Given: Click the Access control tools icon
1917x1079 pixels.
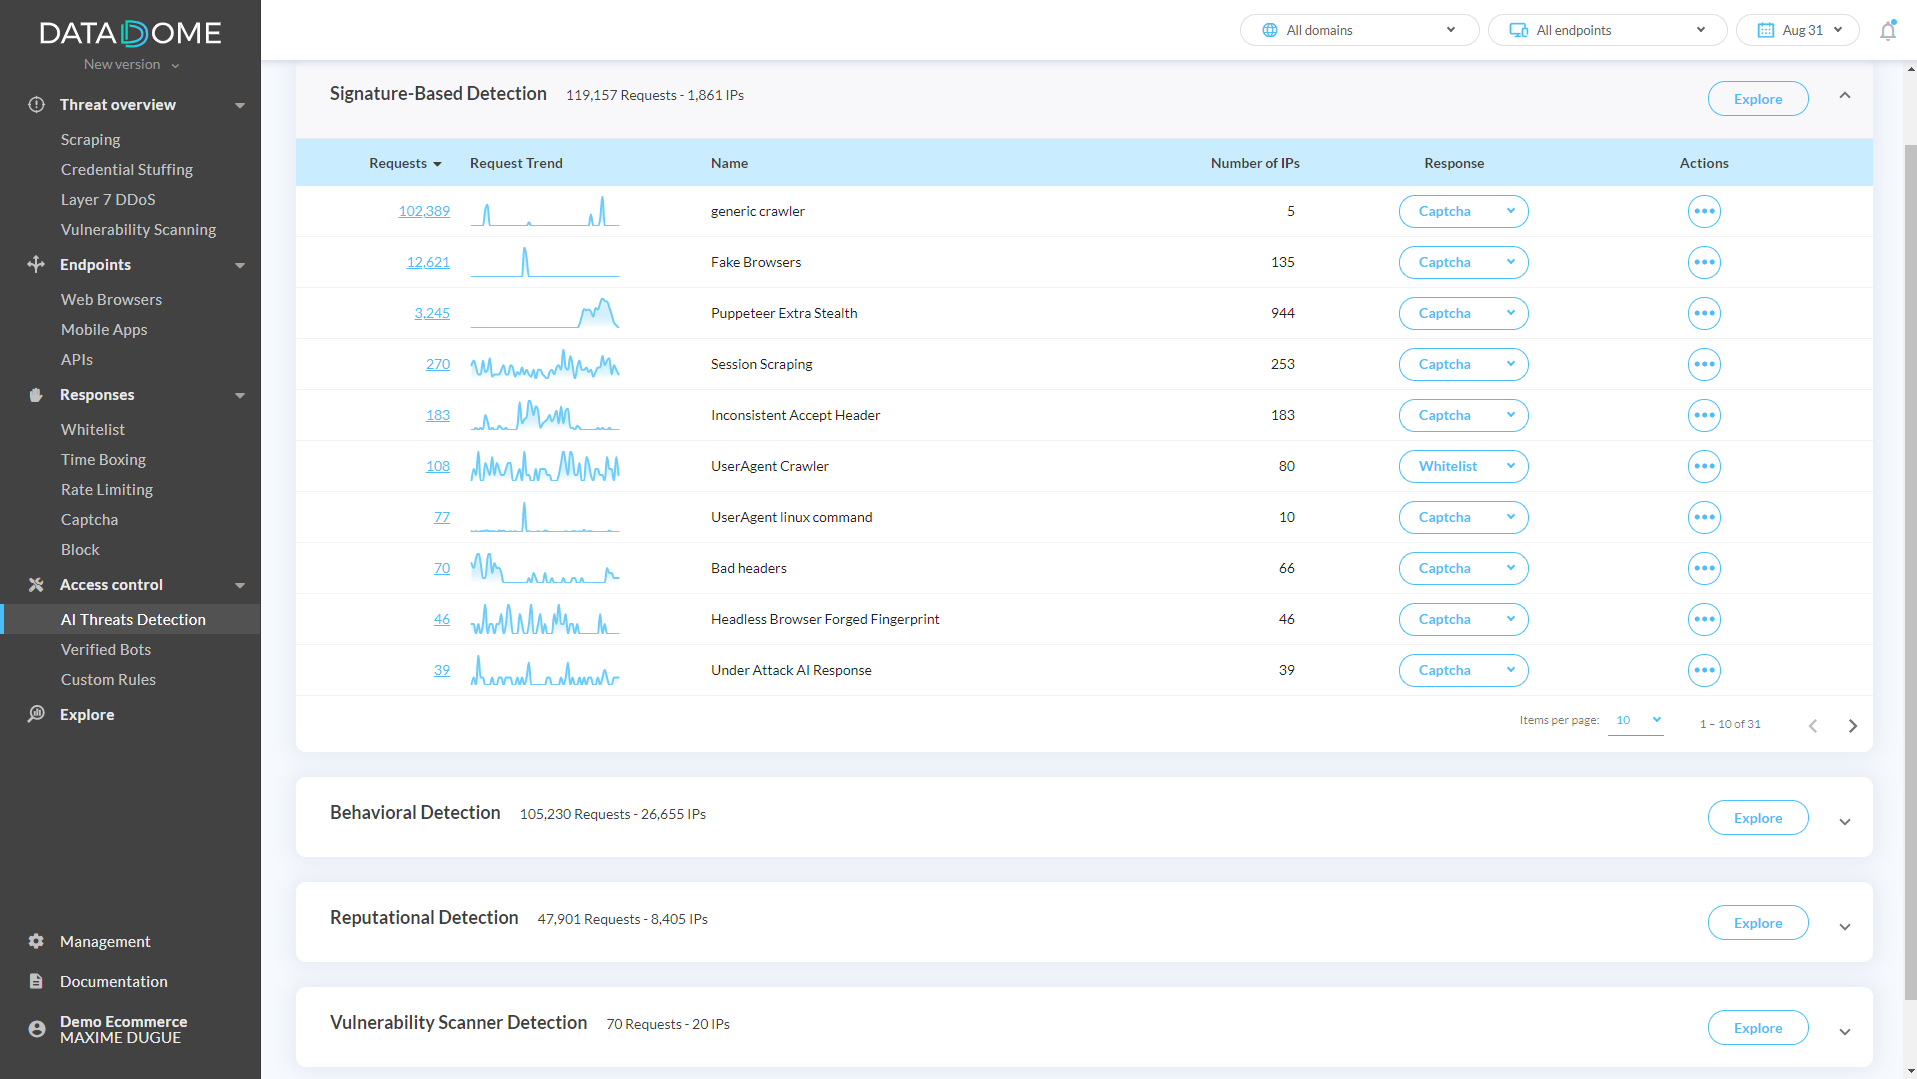Looking at the screenshot, I should [36, 584].
